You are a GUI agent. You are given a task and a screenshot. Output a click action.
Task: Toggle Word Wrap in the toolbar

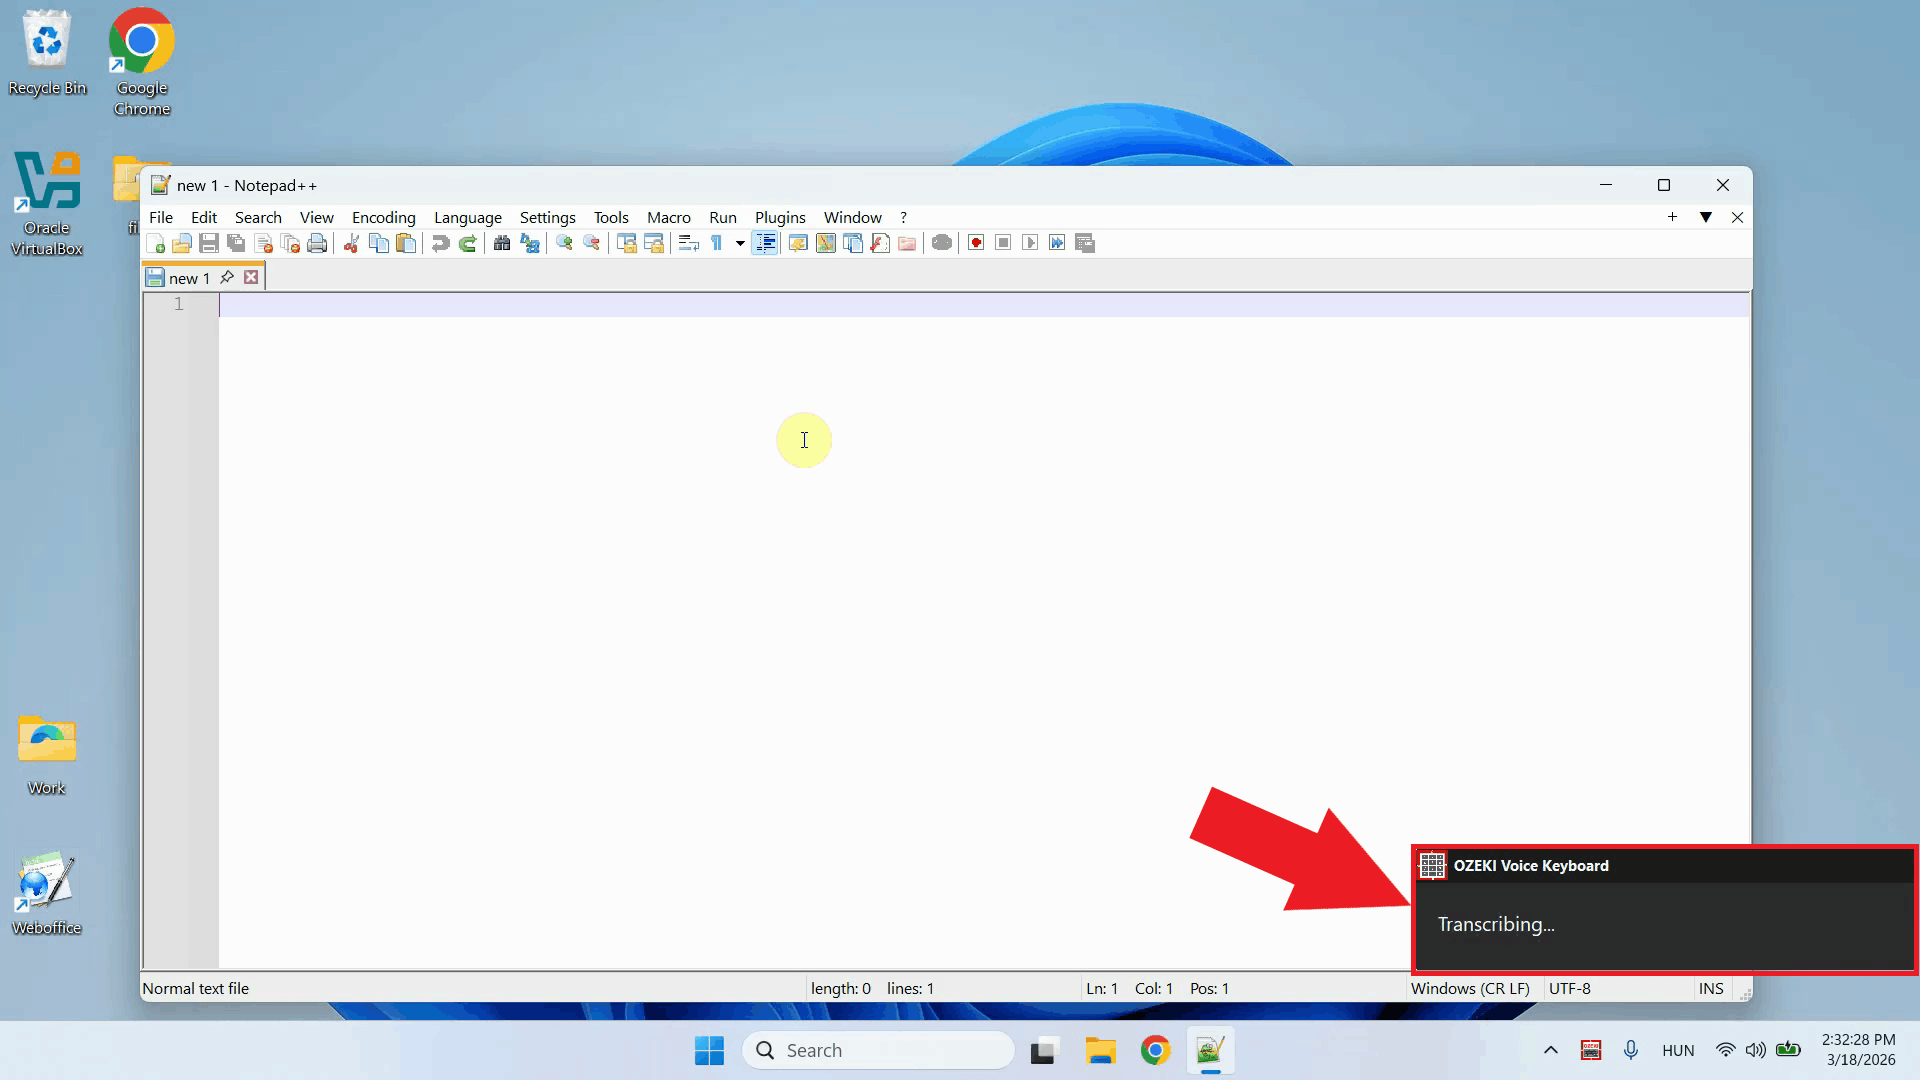tap(688, 243)
